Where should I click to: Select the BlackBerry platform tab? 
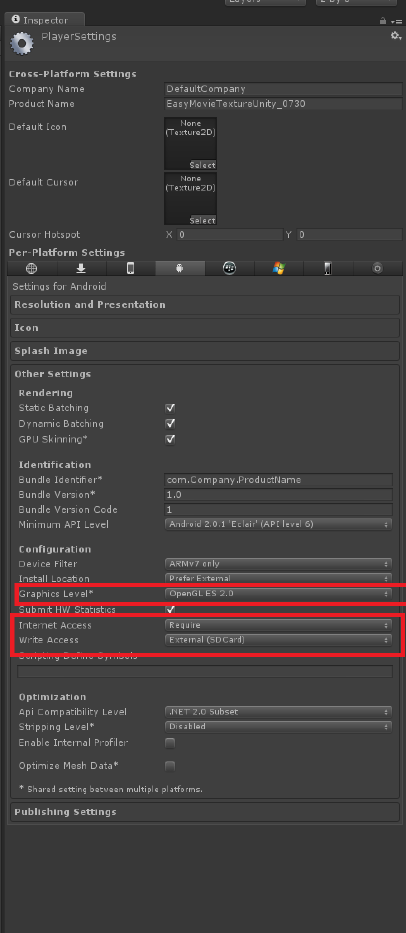[229, 268]
